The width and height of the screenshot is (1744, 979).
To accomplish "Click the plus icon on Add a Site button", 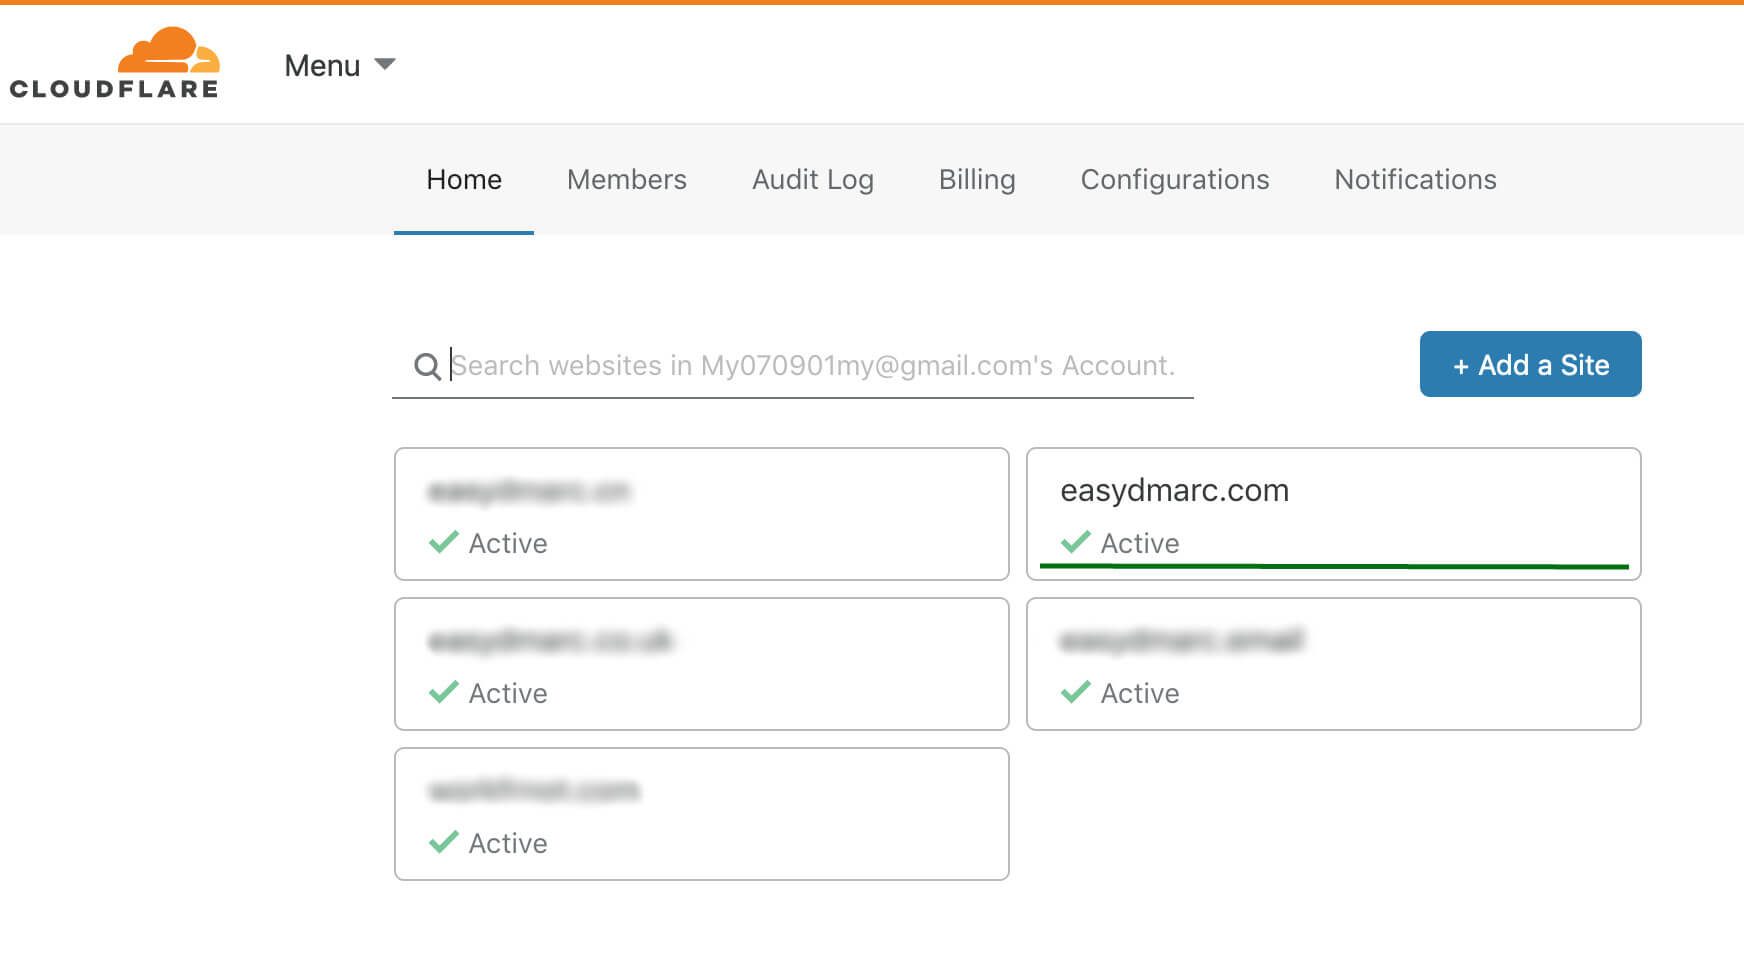I will click(1461, 364).
